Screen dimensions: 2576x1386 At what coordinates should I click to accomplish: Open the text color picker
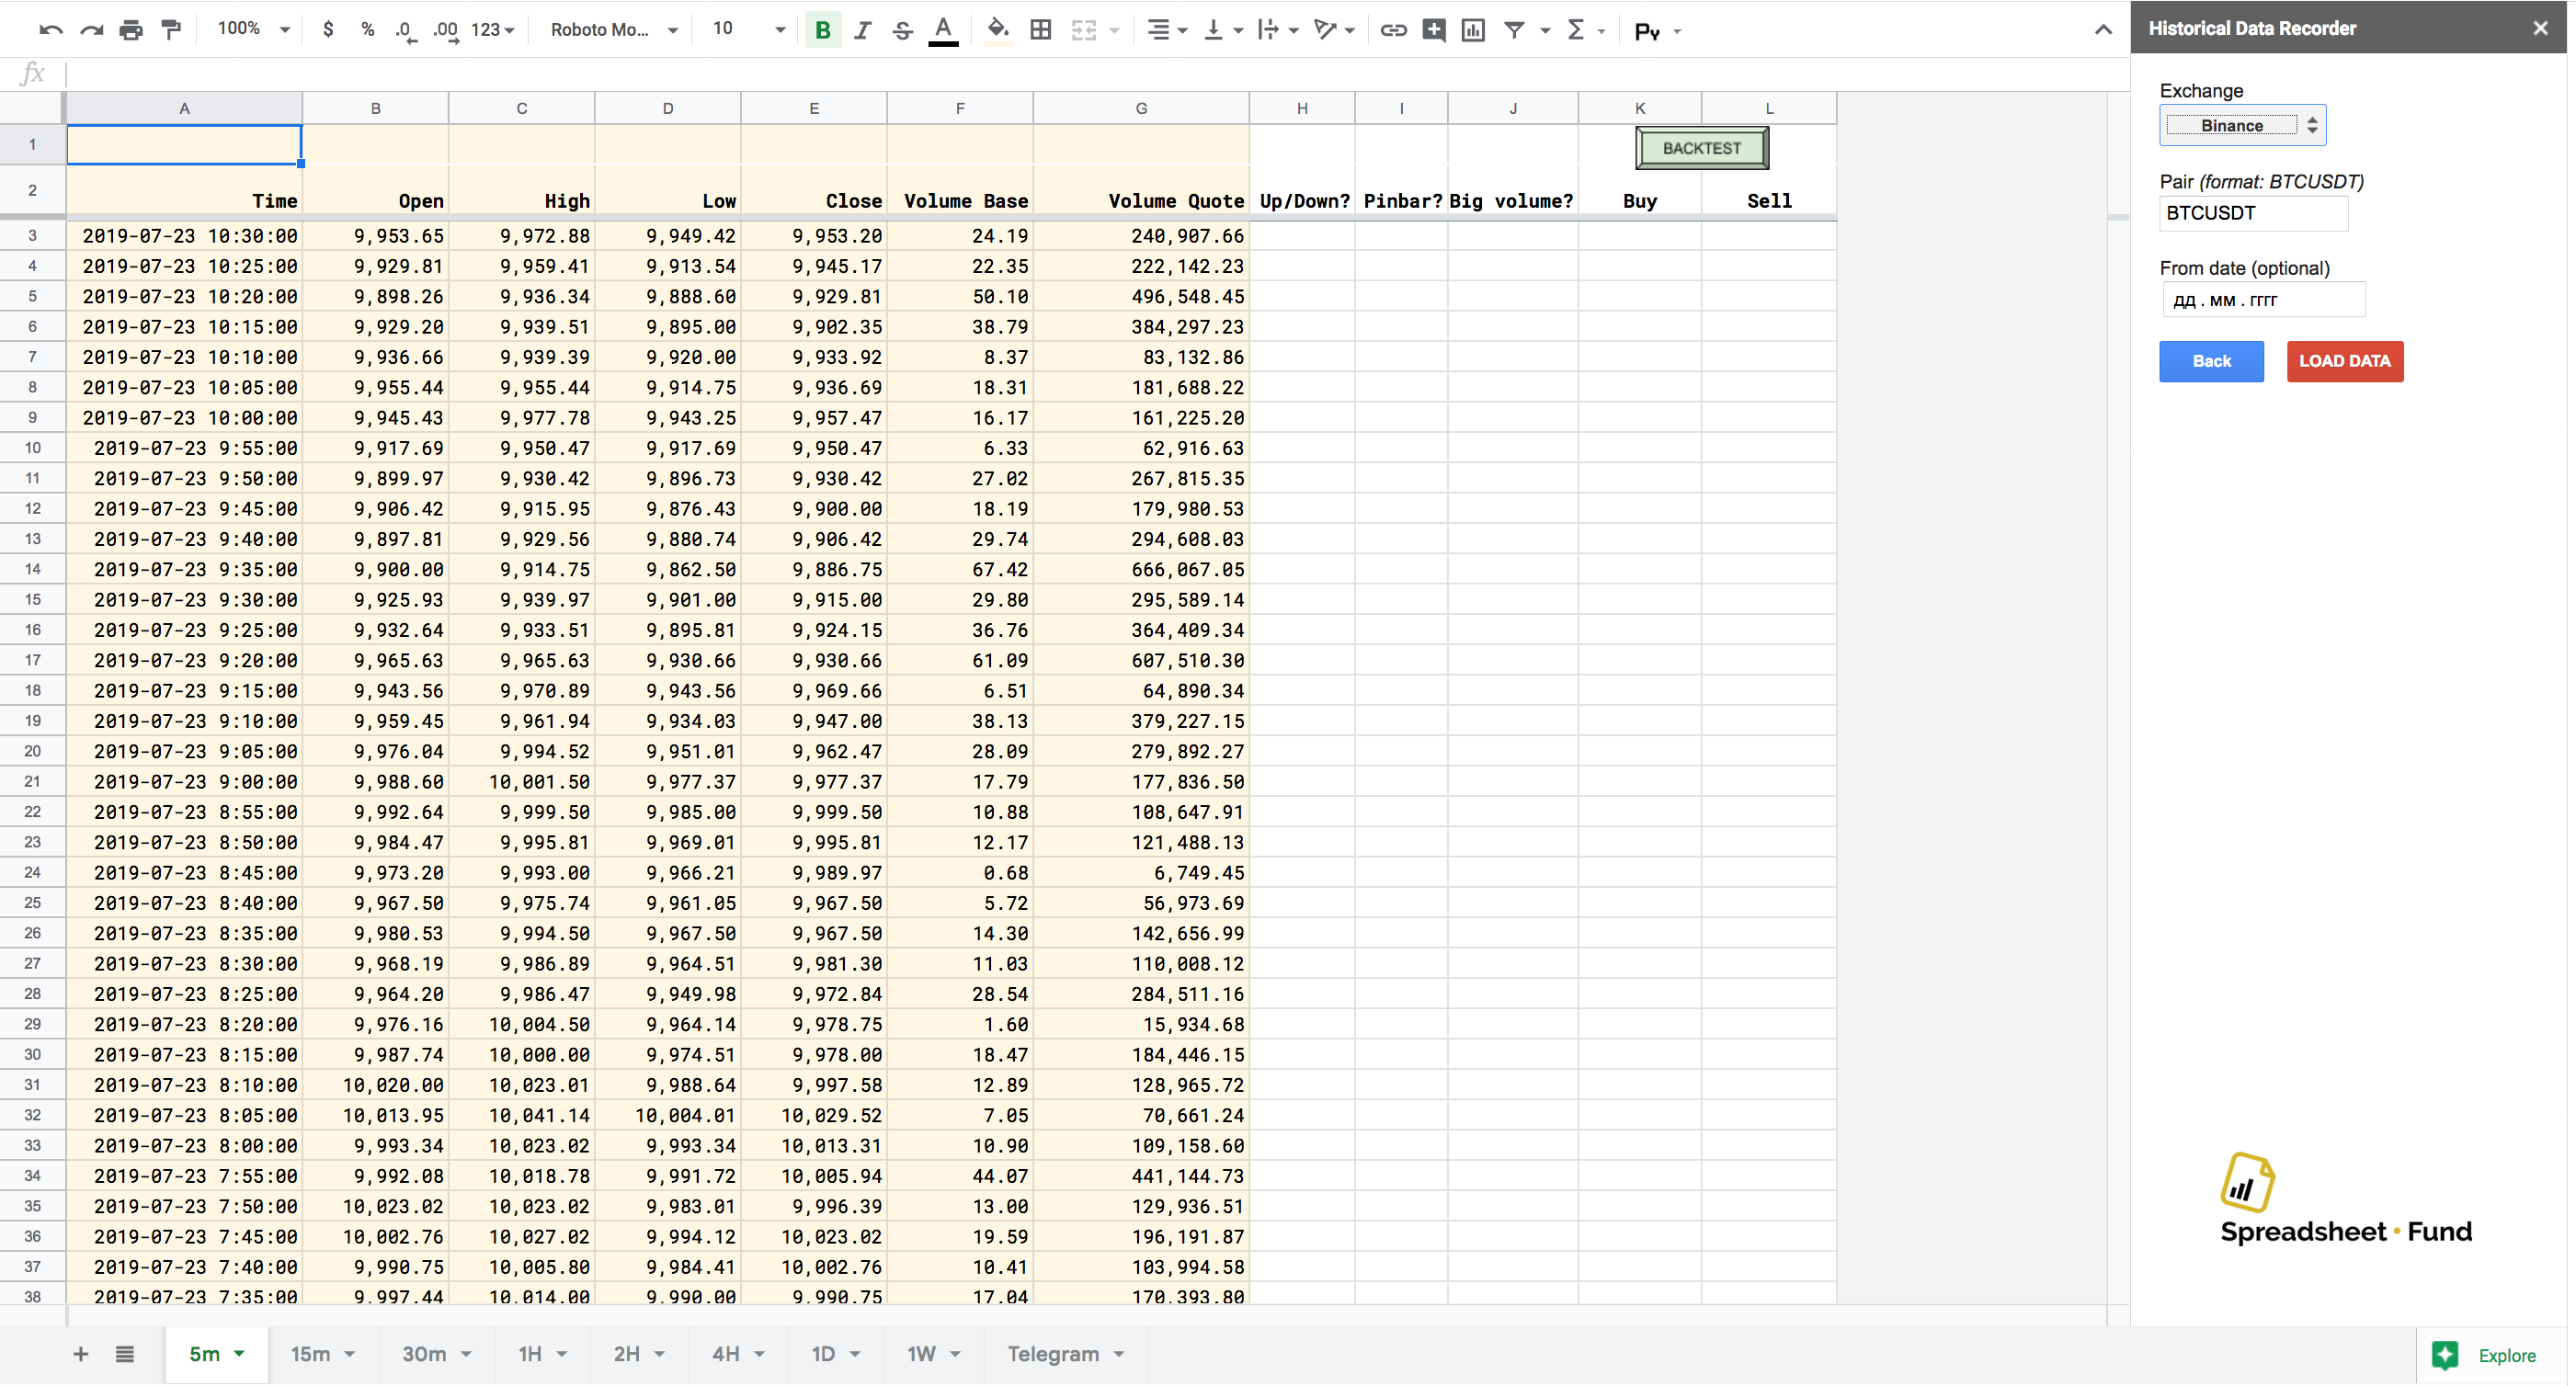point(943,30)
